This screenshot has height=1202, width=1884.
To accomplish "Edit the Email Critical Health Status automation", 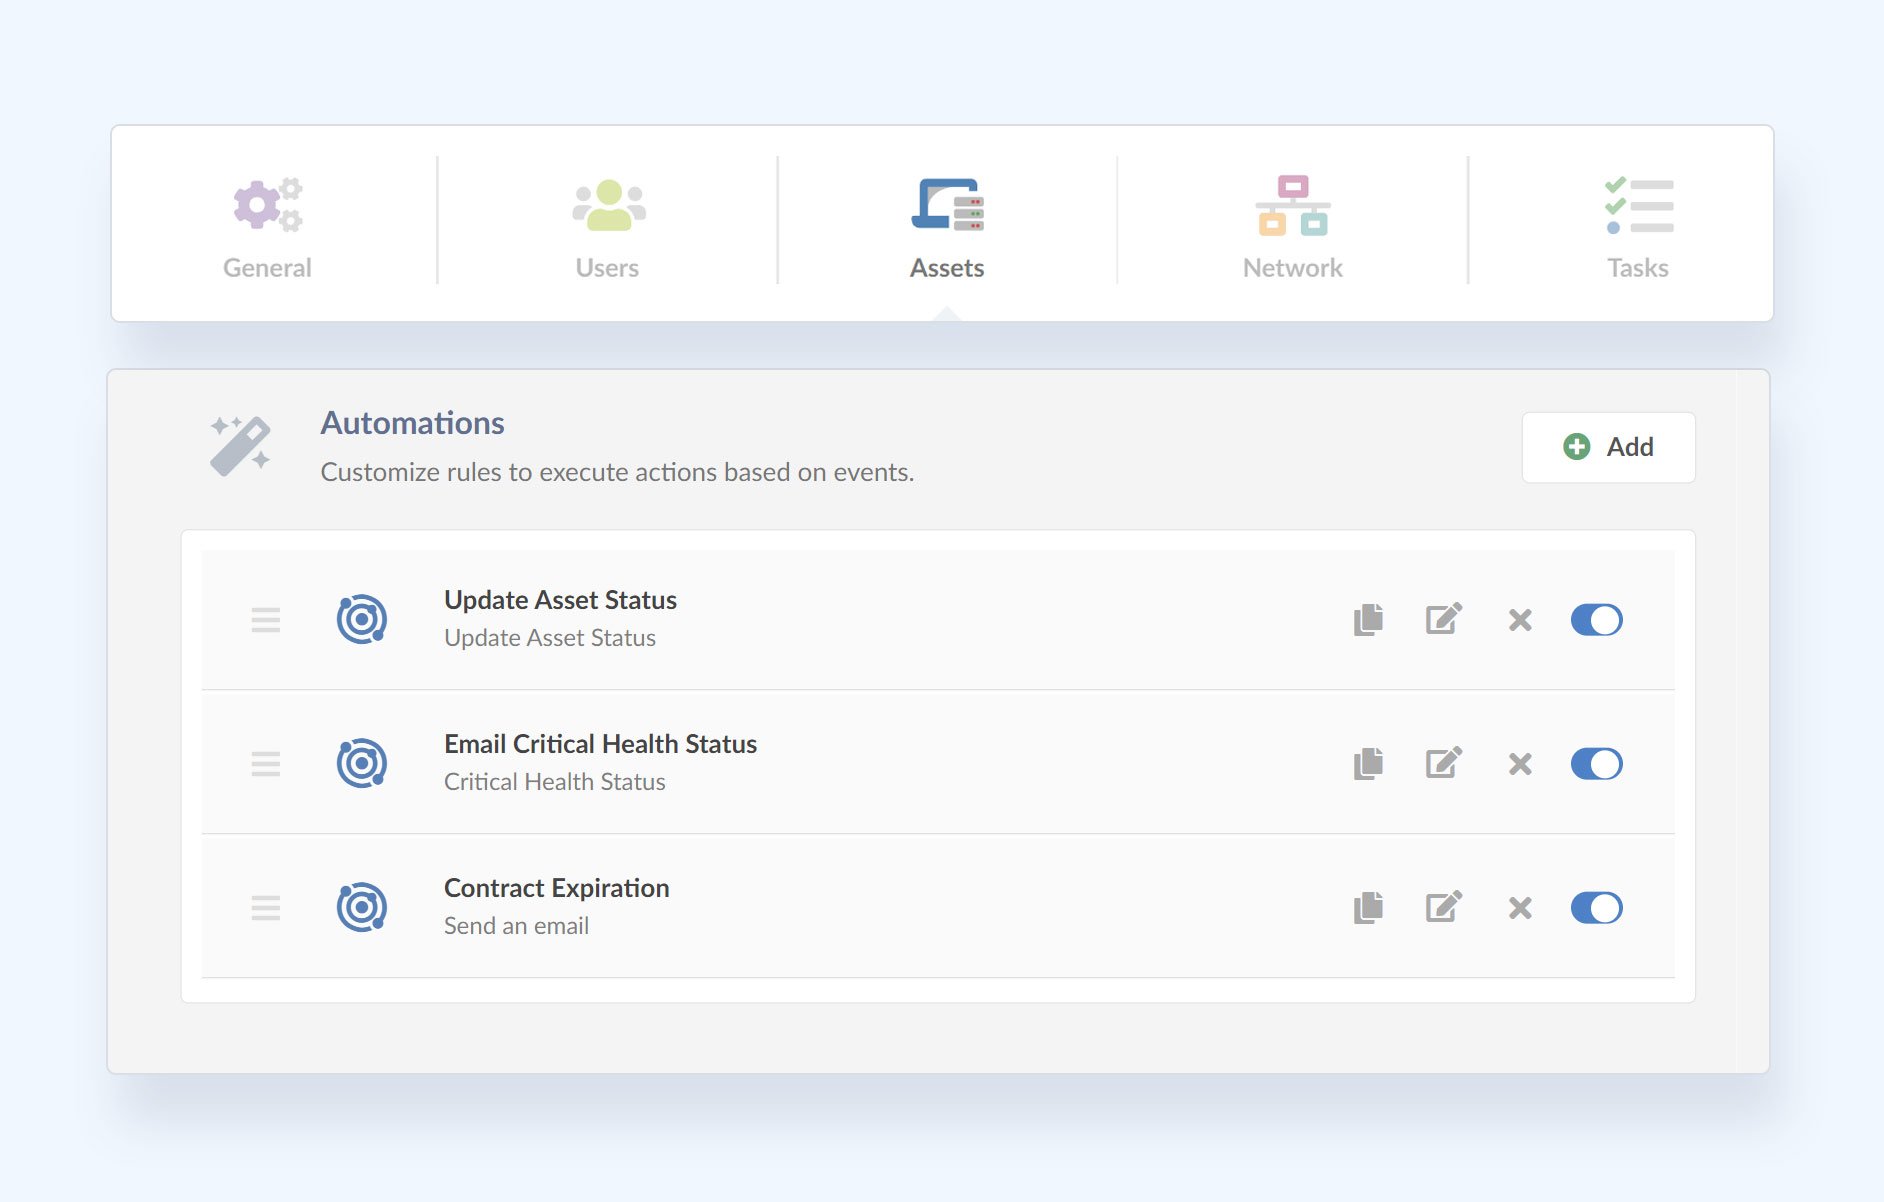I will point(1442,764).
